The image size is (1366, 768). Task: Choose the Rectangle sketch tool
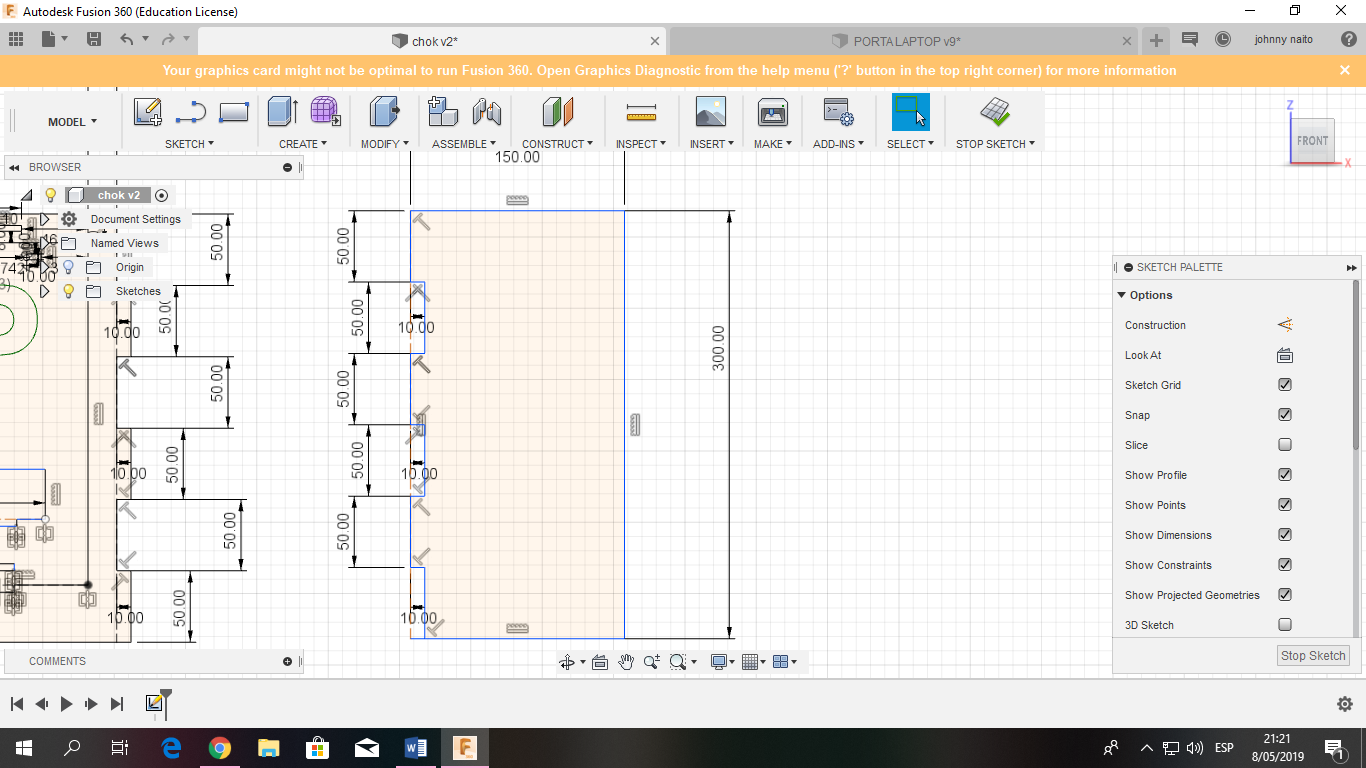point(233,112)
